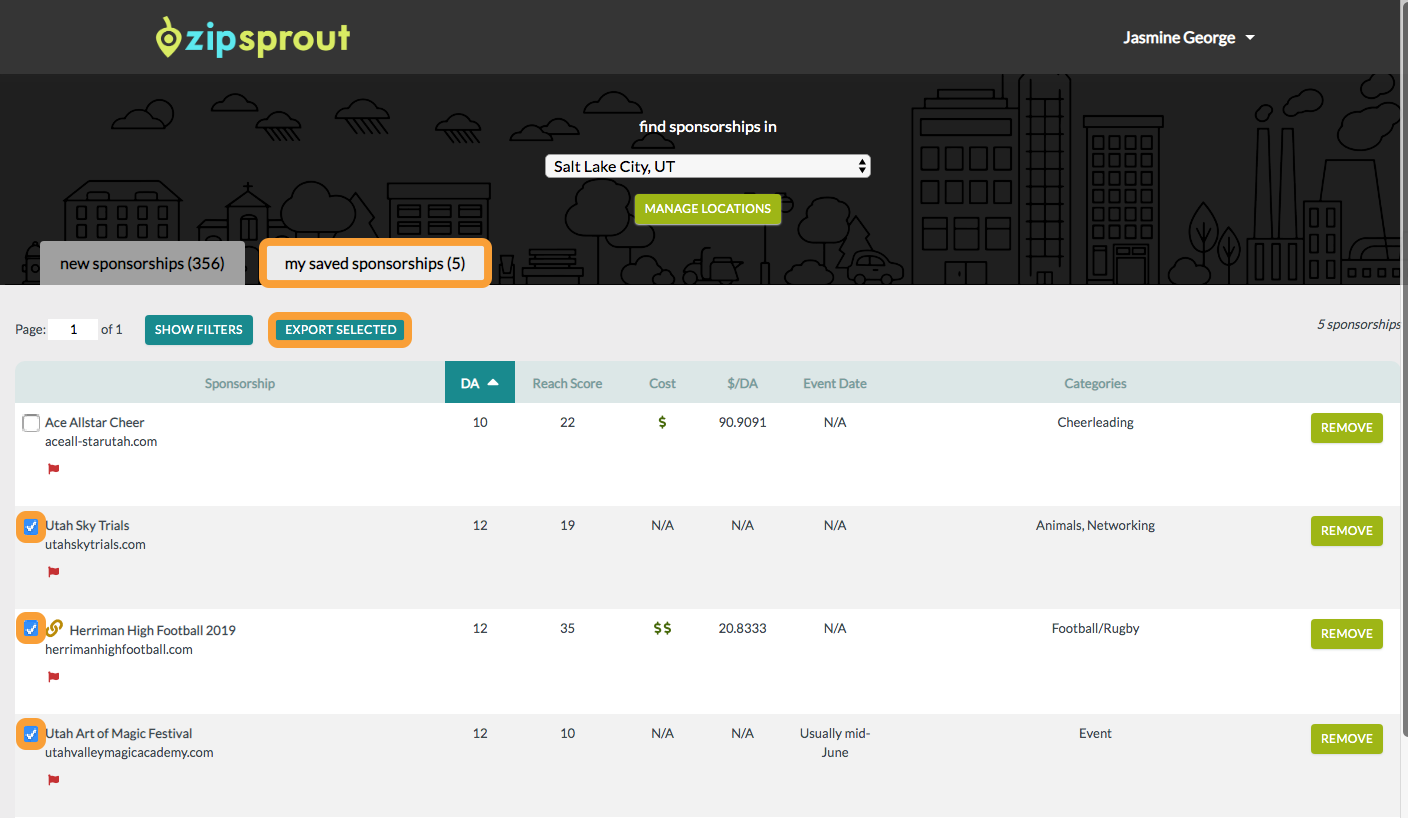Image resolution: width=1408 pixels, height=818 pixels.
Task: Sort by Event Date column header
Action: click(x=835, y=383)
